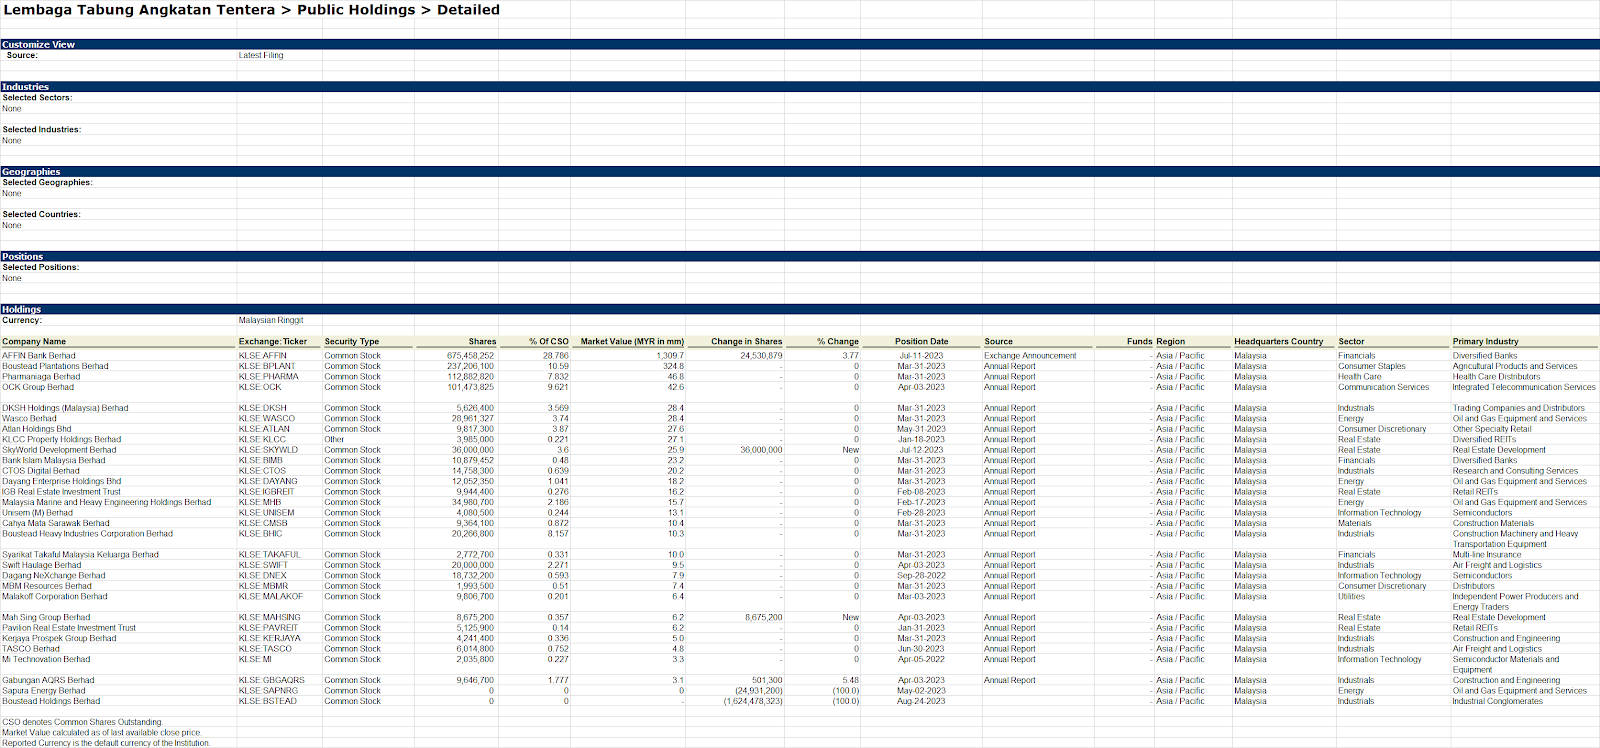Select 'Mah Sing Group Berhad' cell
This screenshot has width=1600, height=748.
(x=46, y=618)
